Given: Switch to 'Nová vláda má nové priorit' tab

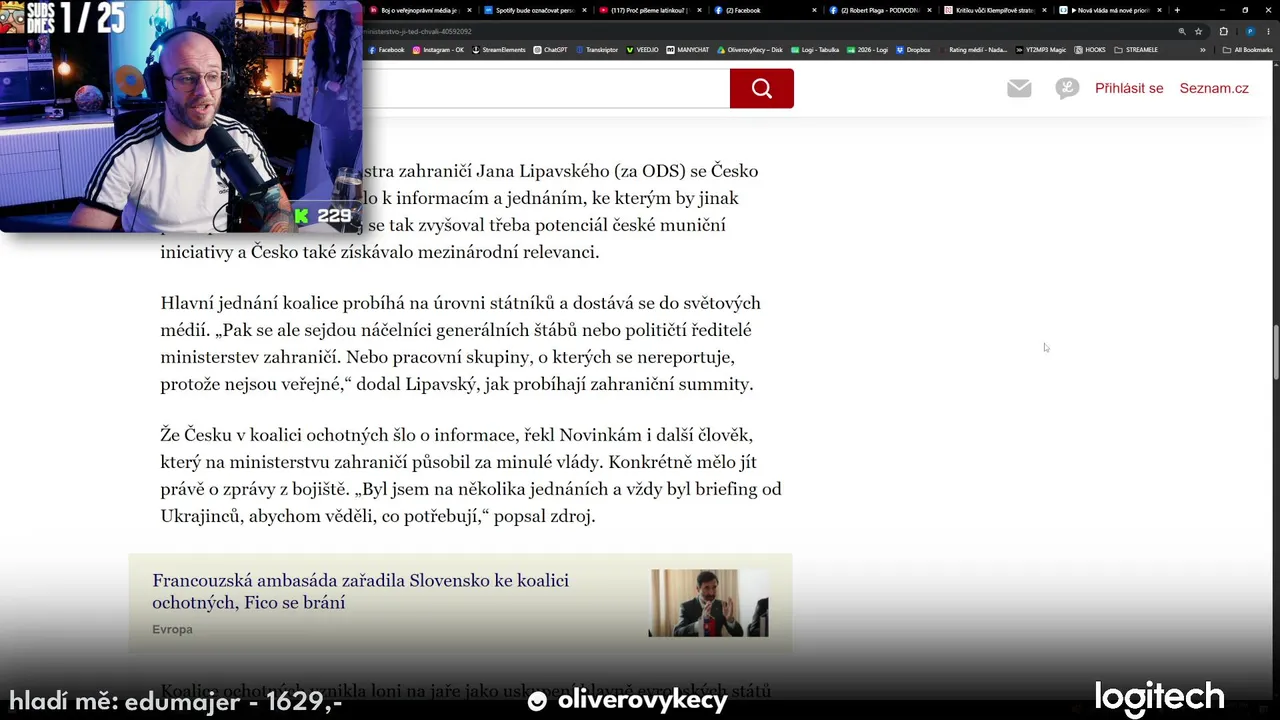Looking at the screenshot, I should click(x=1108, y=10).
